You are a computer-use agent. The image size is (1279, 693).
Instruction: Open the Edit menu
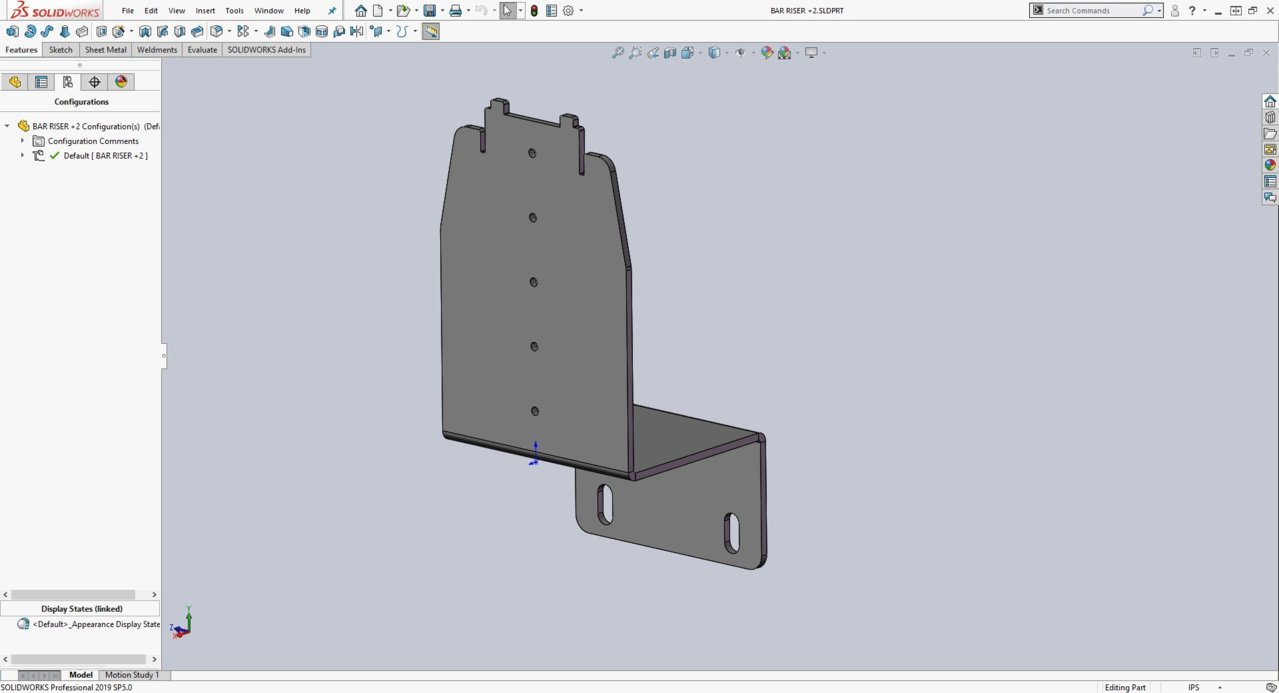(151, 11)
